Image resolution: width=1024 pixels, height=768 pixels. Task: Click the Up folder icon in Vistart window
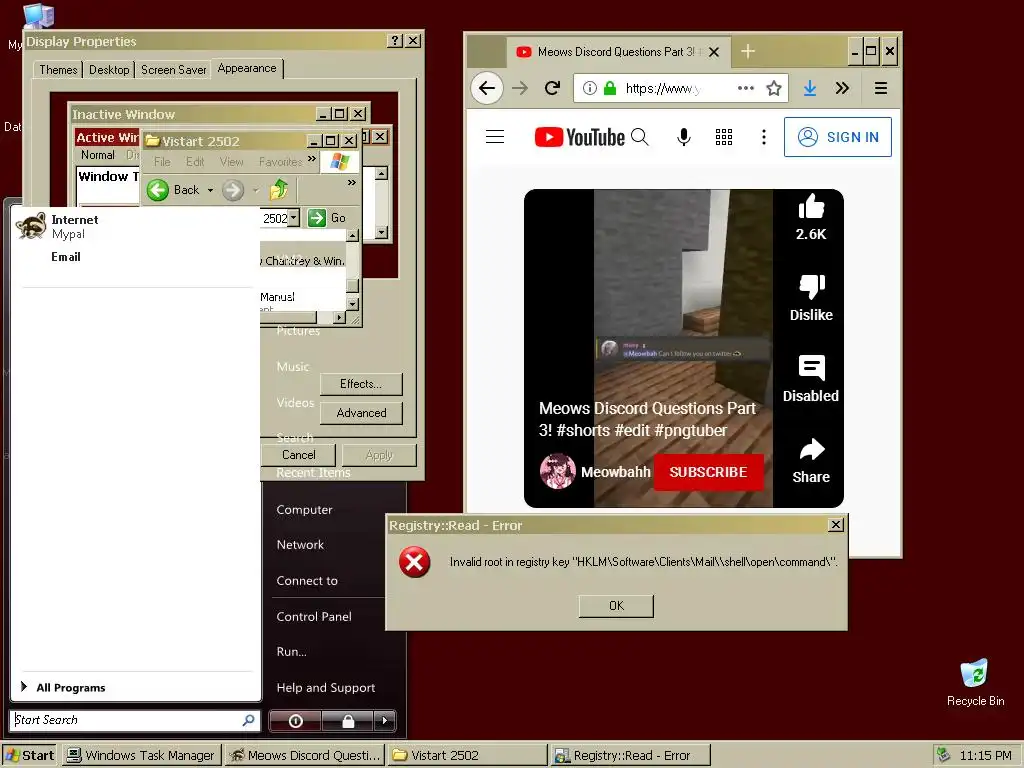tap(279, 189)
